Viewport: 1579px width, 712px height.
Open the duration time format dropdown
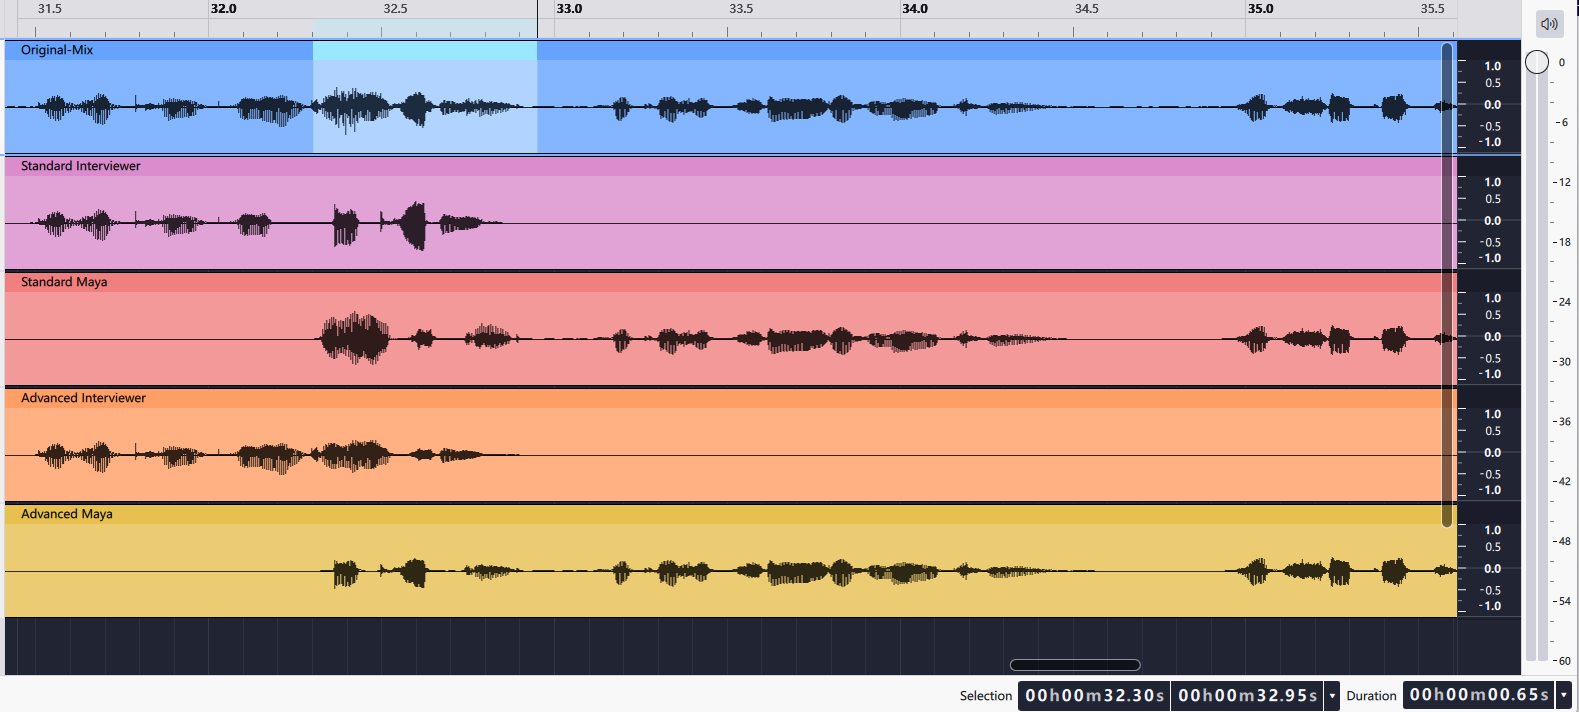pyautogui.click(x=1564, y=695)
